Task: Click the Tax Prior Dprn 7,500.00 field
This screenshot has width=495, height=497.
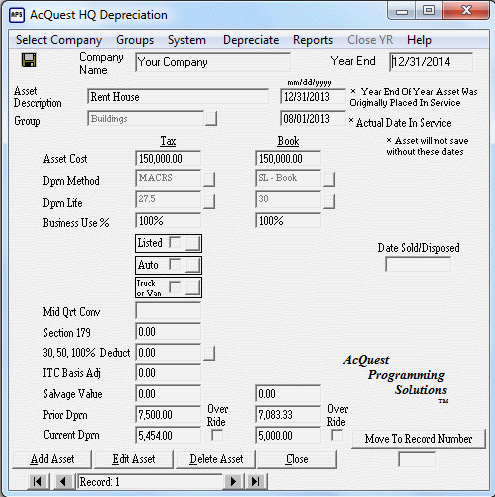Action: [x=168, y=415]
